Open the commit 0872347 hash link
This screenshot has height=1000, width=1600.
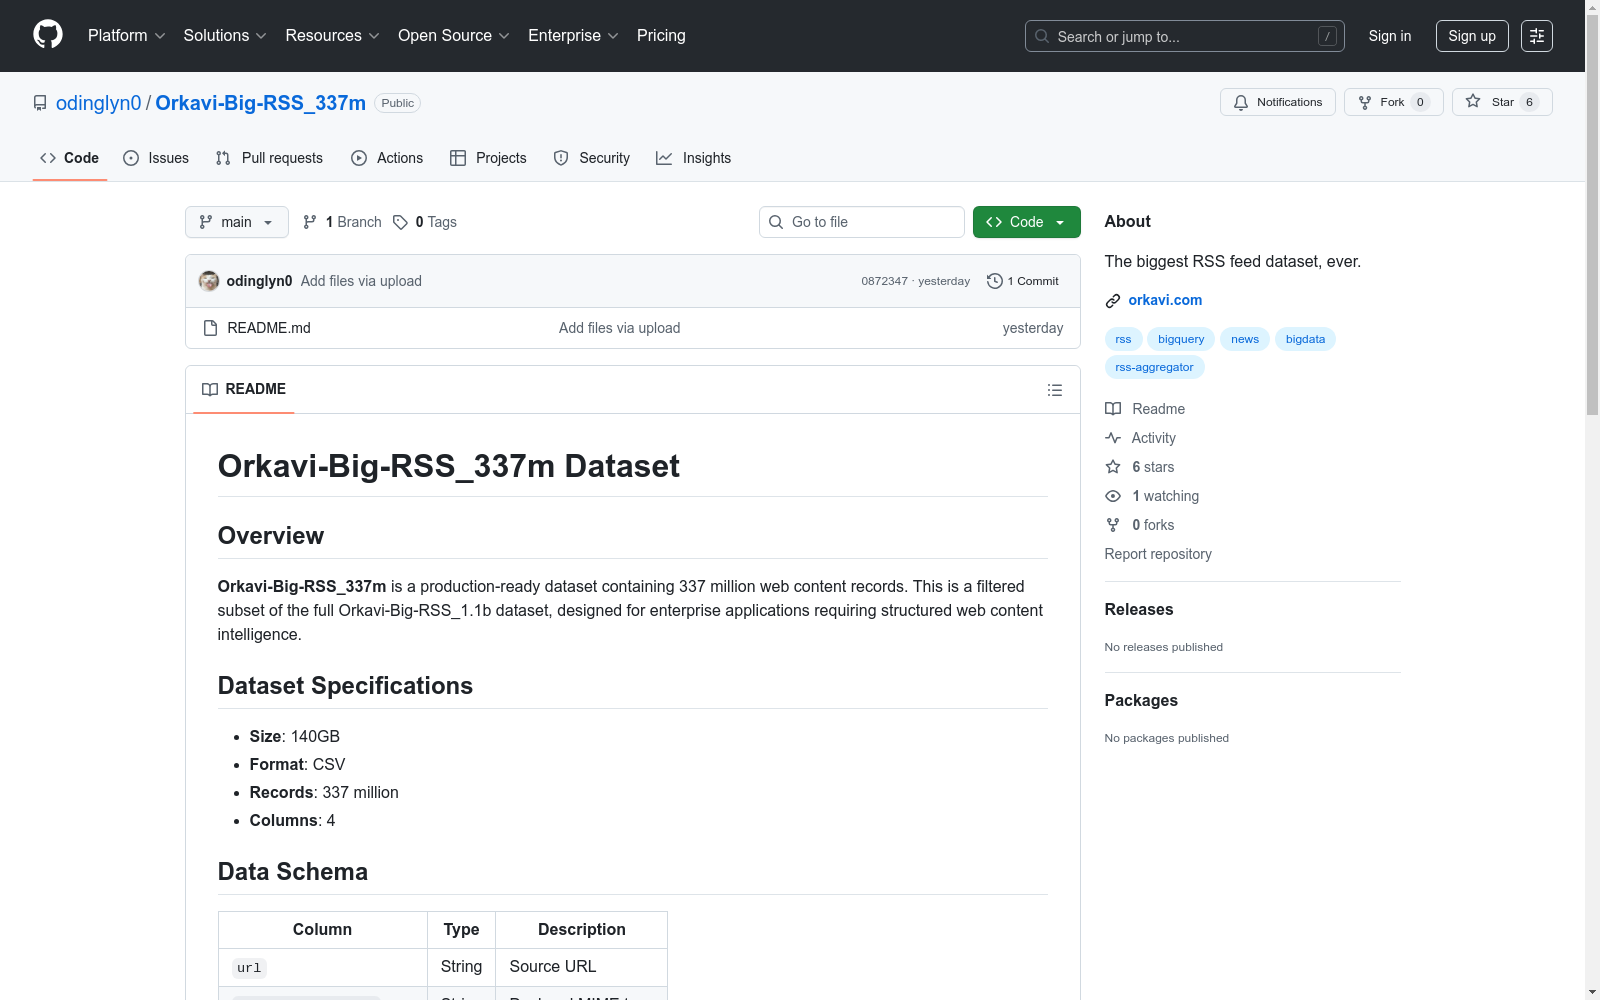point(885,281)
